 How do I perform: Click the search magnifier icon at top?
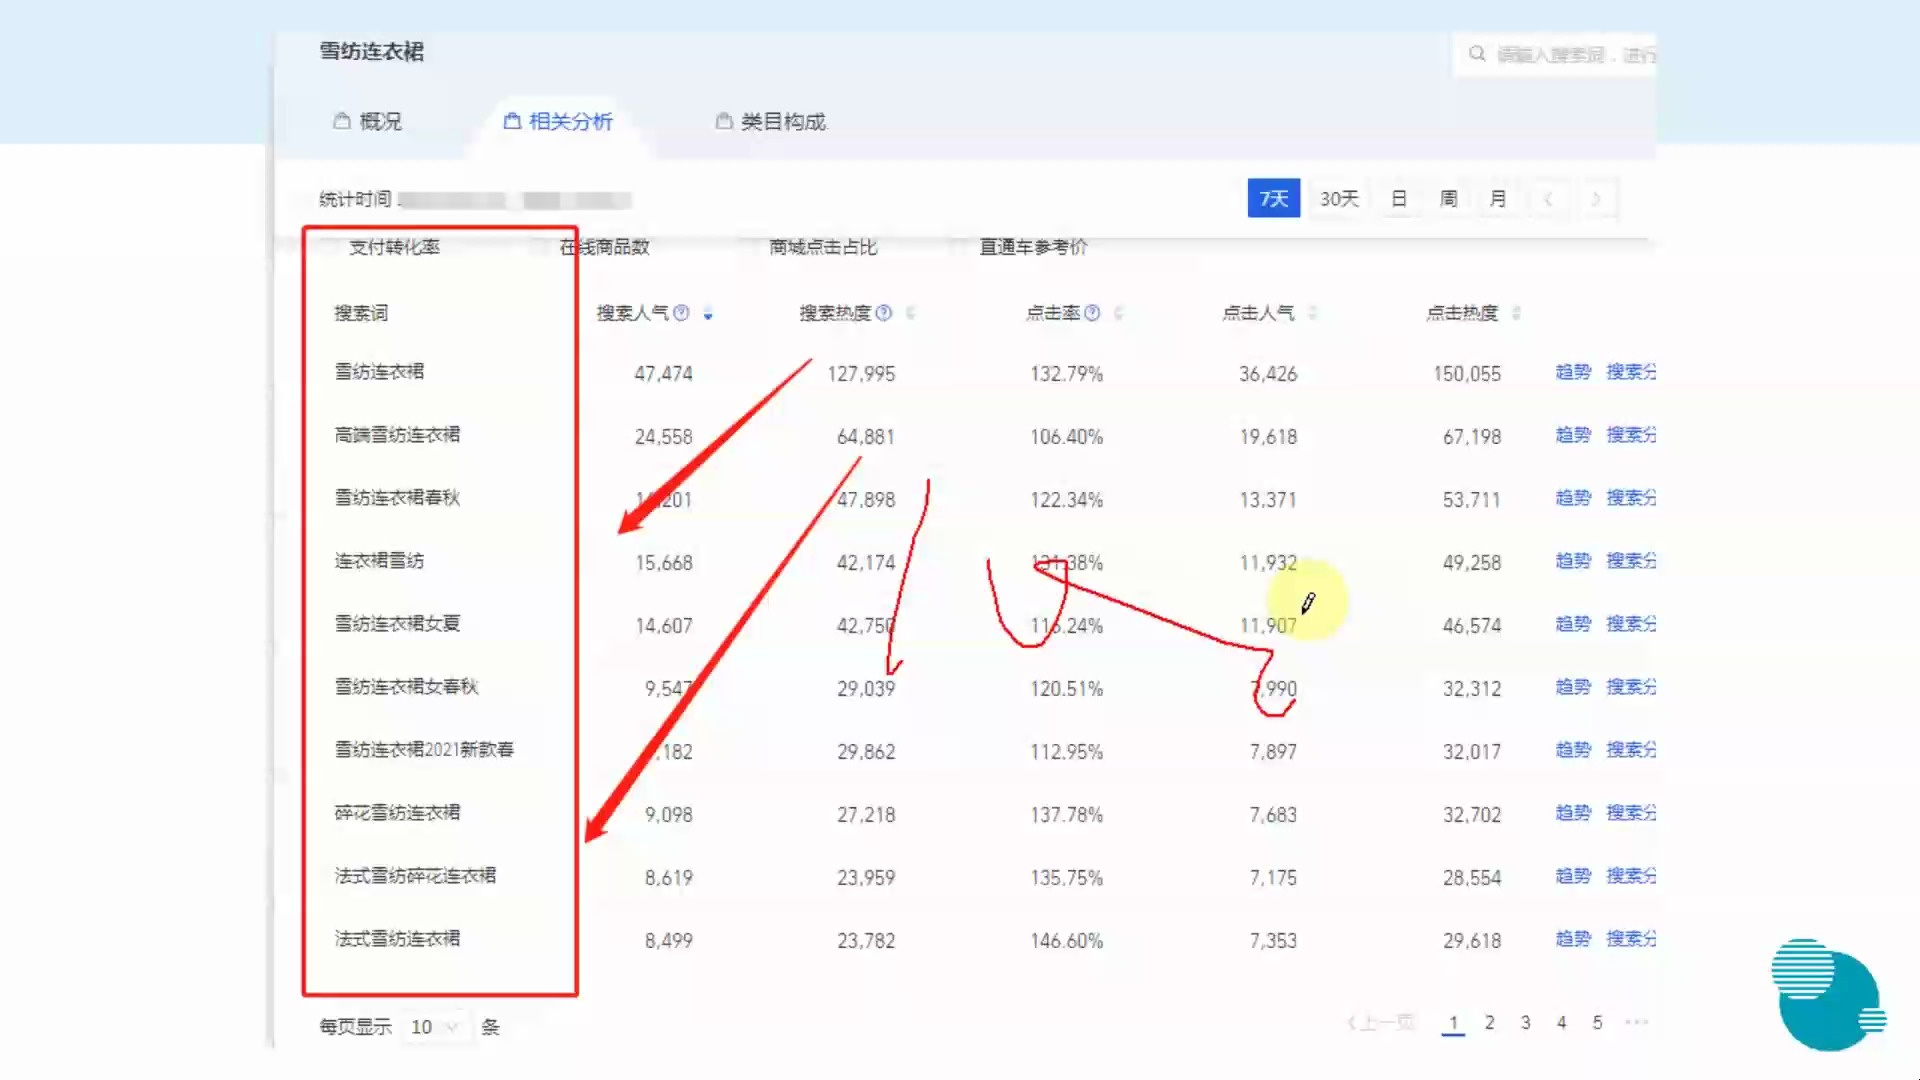pos(1476,54)
